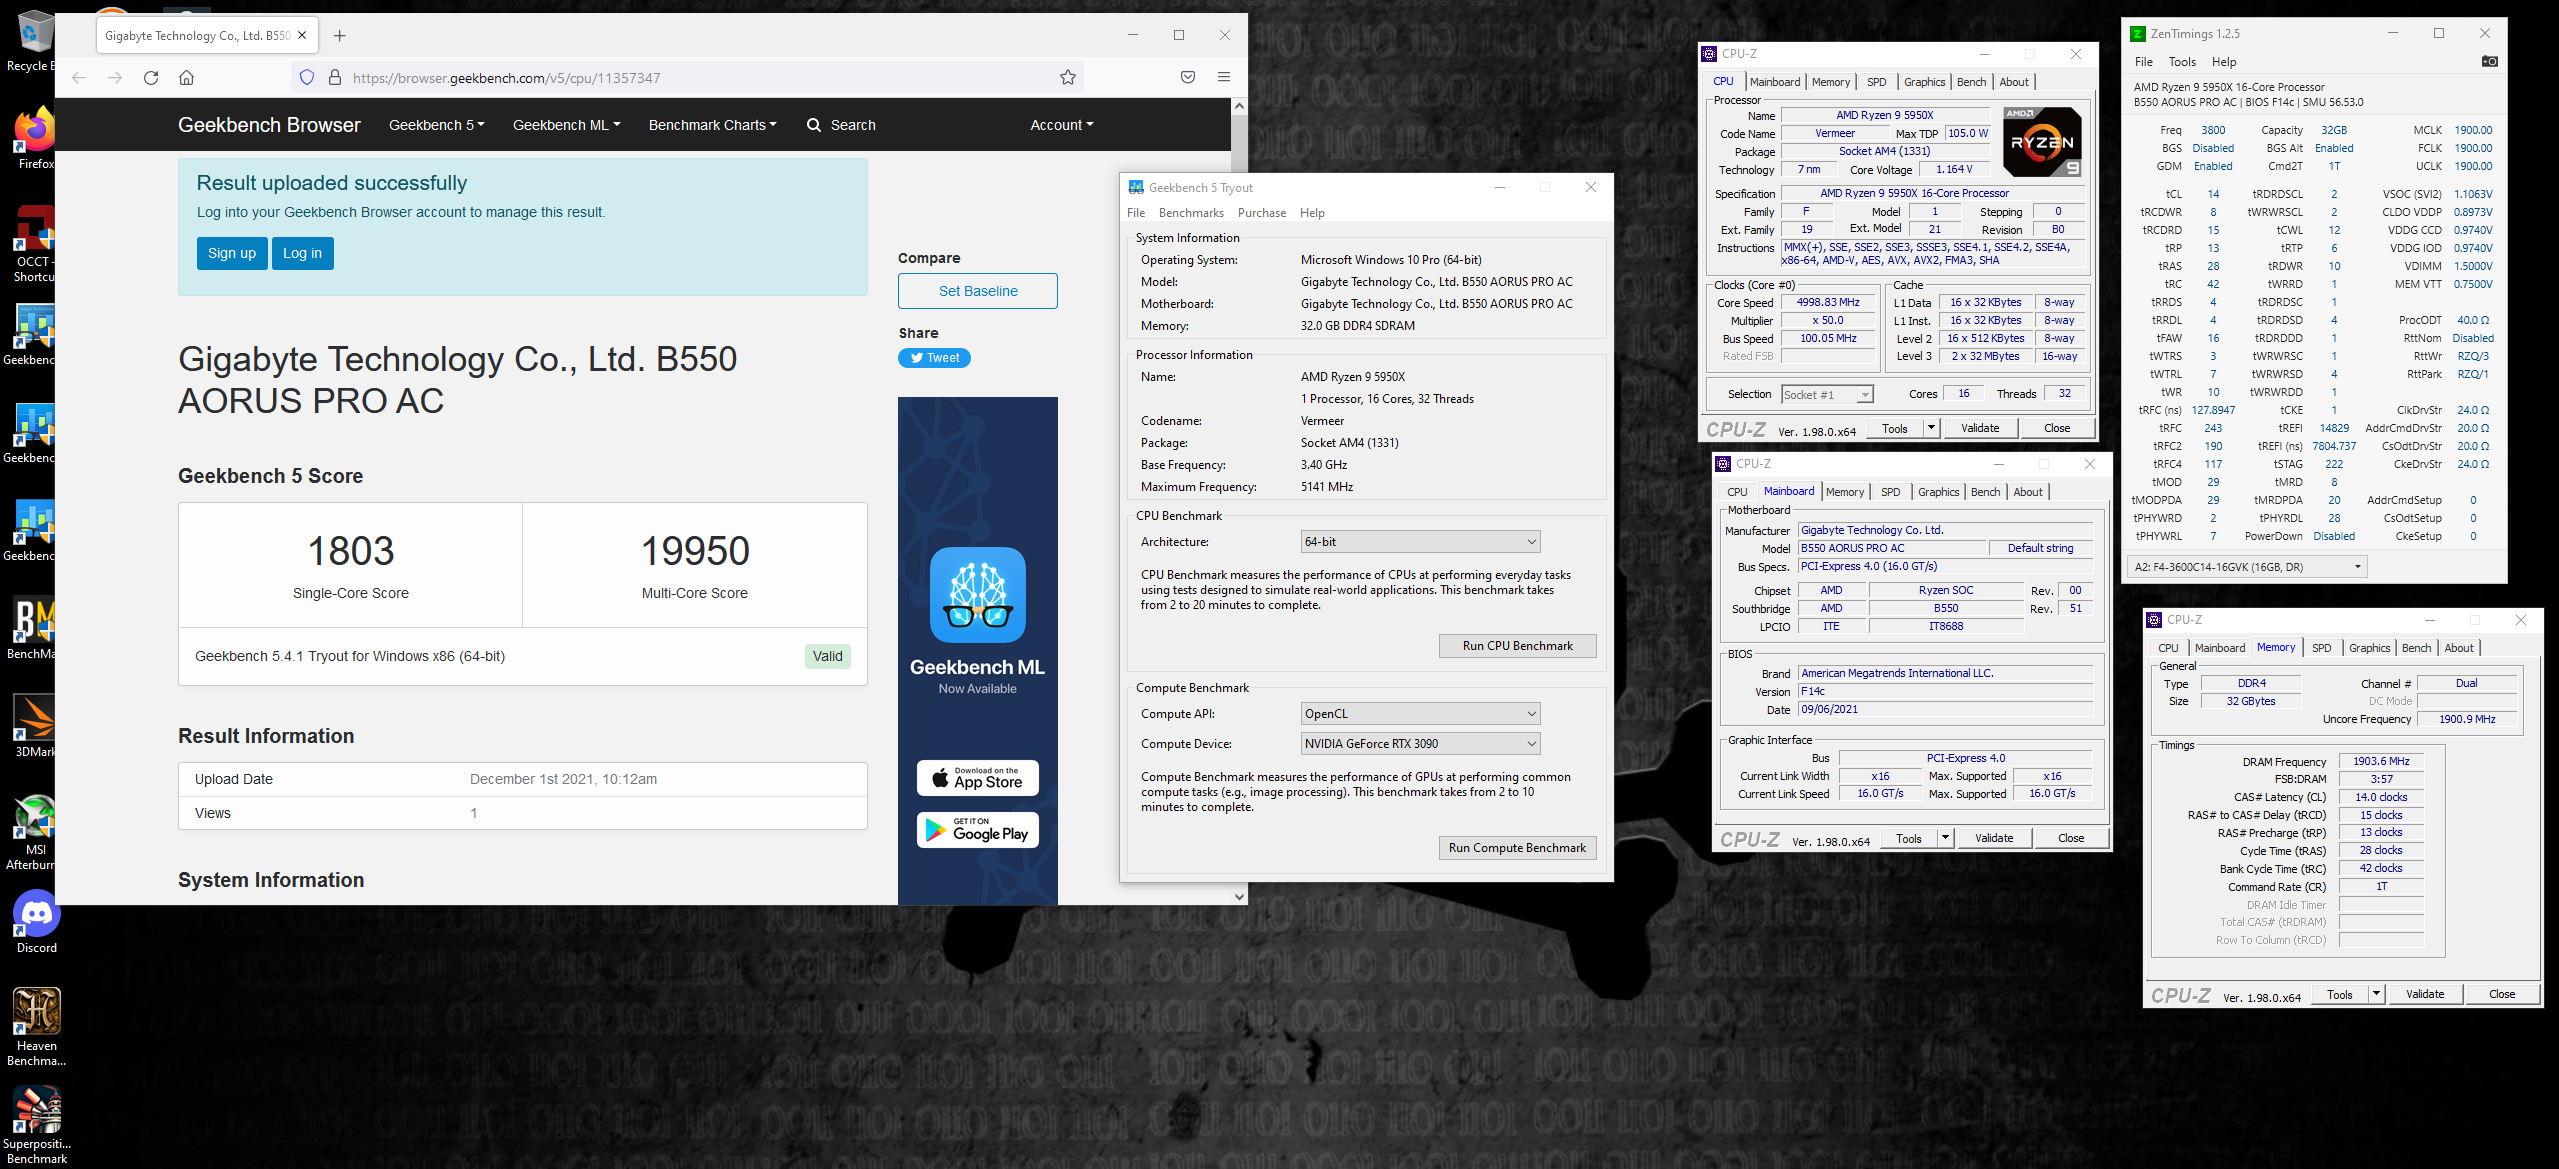Open the MSI Afterburner desktop icon
This screenshot has height=1169, width=2559.
[x=34, y=832]
